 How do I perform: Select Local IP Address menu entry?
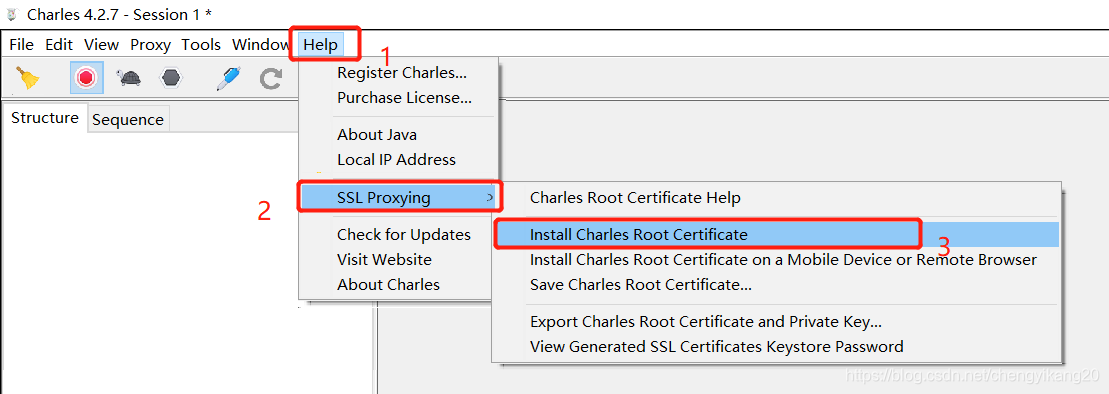(399, 159)
